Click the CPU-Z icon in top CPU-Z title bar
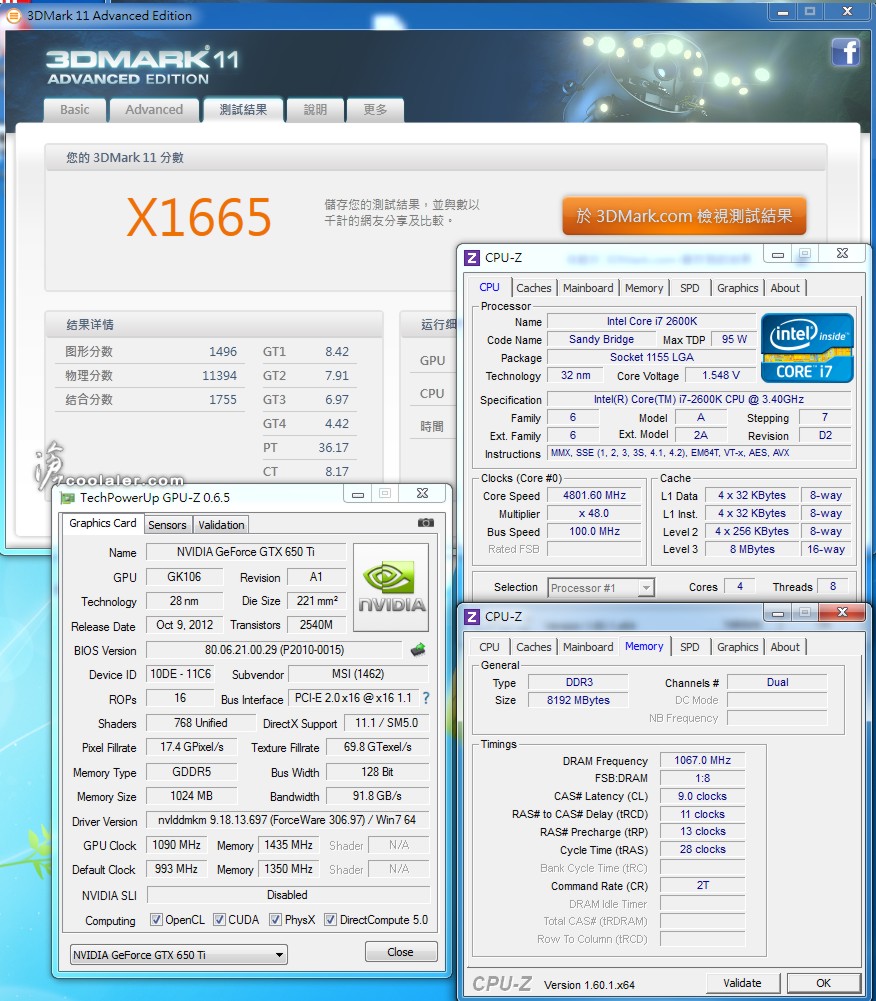The width and height of the screenshot is (876, 1001). (x=472, y=257)
